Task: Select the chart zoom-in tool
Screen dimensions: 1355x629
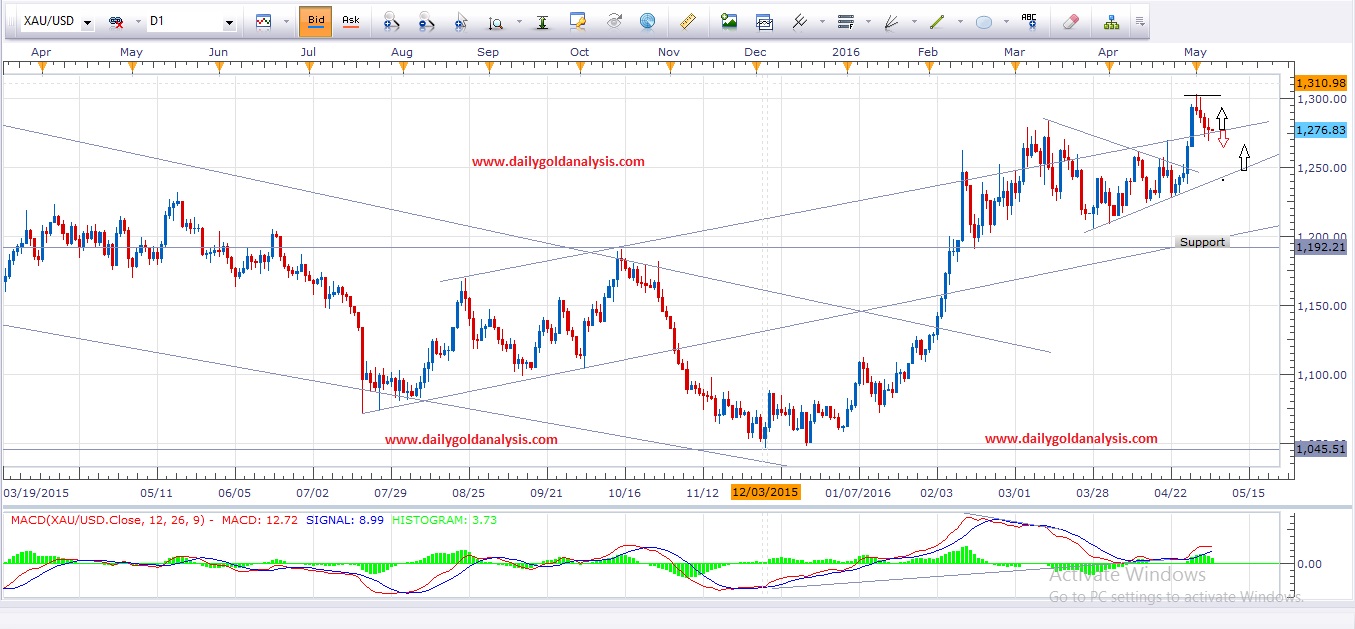Action: [x=391, y=21]
